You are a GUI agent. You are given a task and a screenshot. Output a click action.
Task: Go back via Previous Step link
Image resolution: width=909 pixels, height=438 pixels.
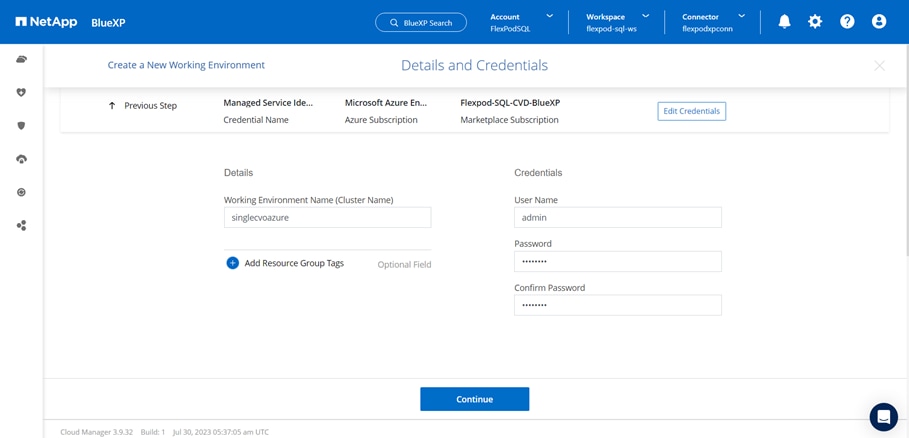[x=151, y=105]
